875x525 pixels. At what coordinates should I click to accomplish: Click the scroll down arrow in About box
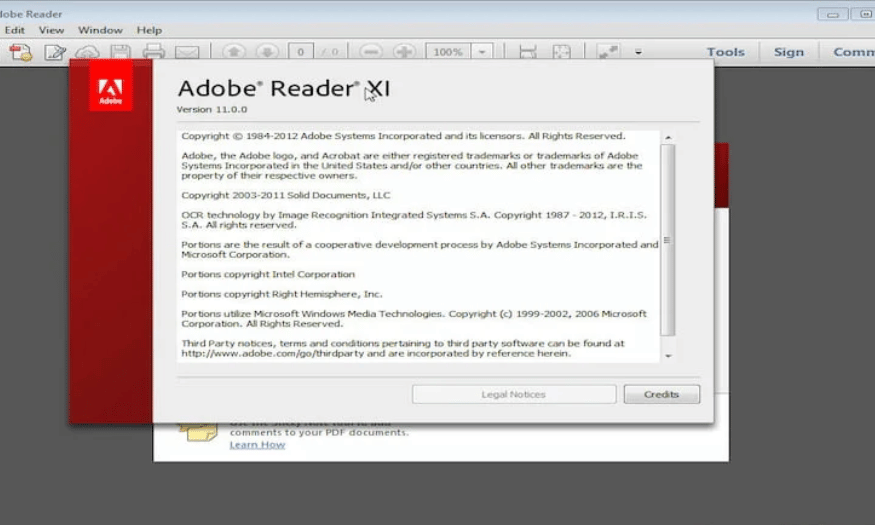point(668,356)
